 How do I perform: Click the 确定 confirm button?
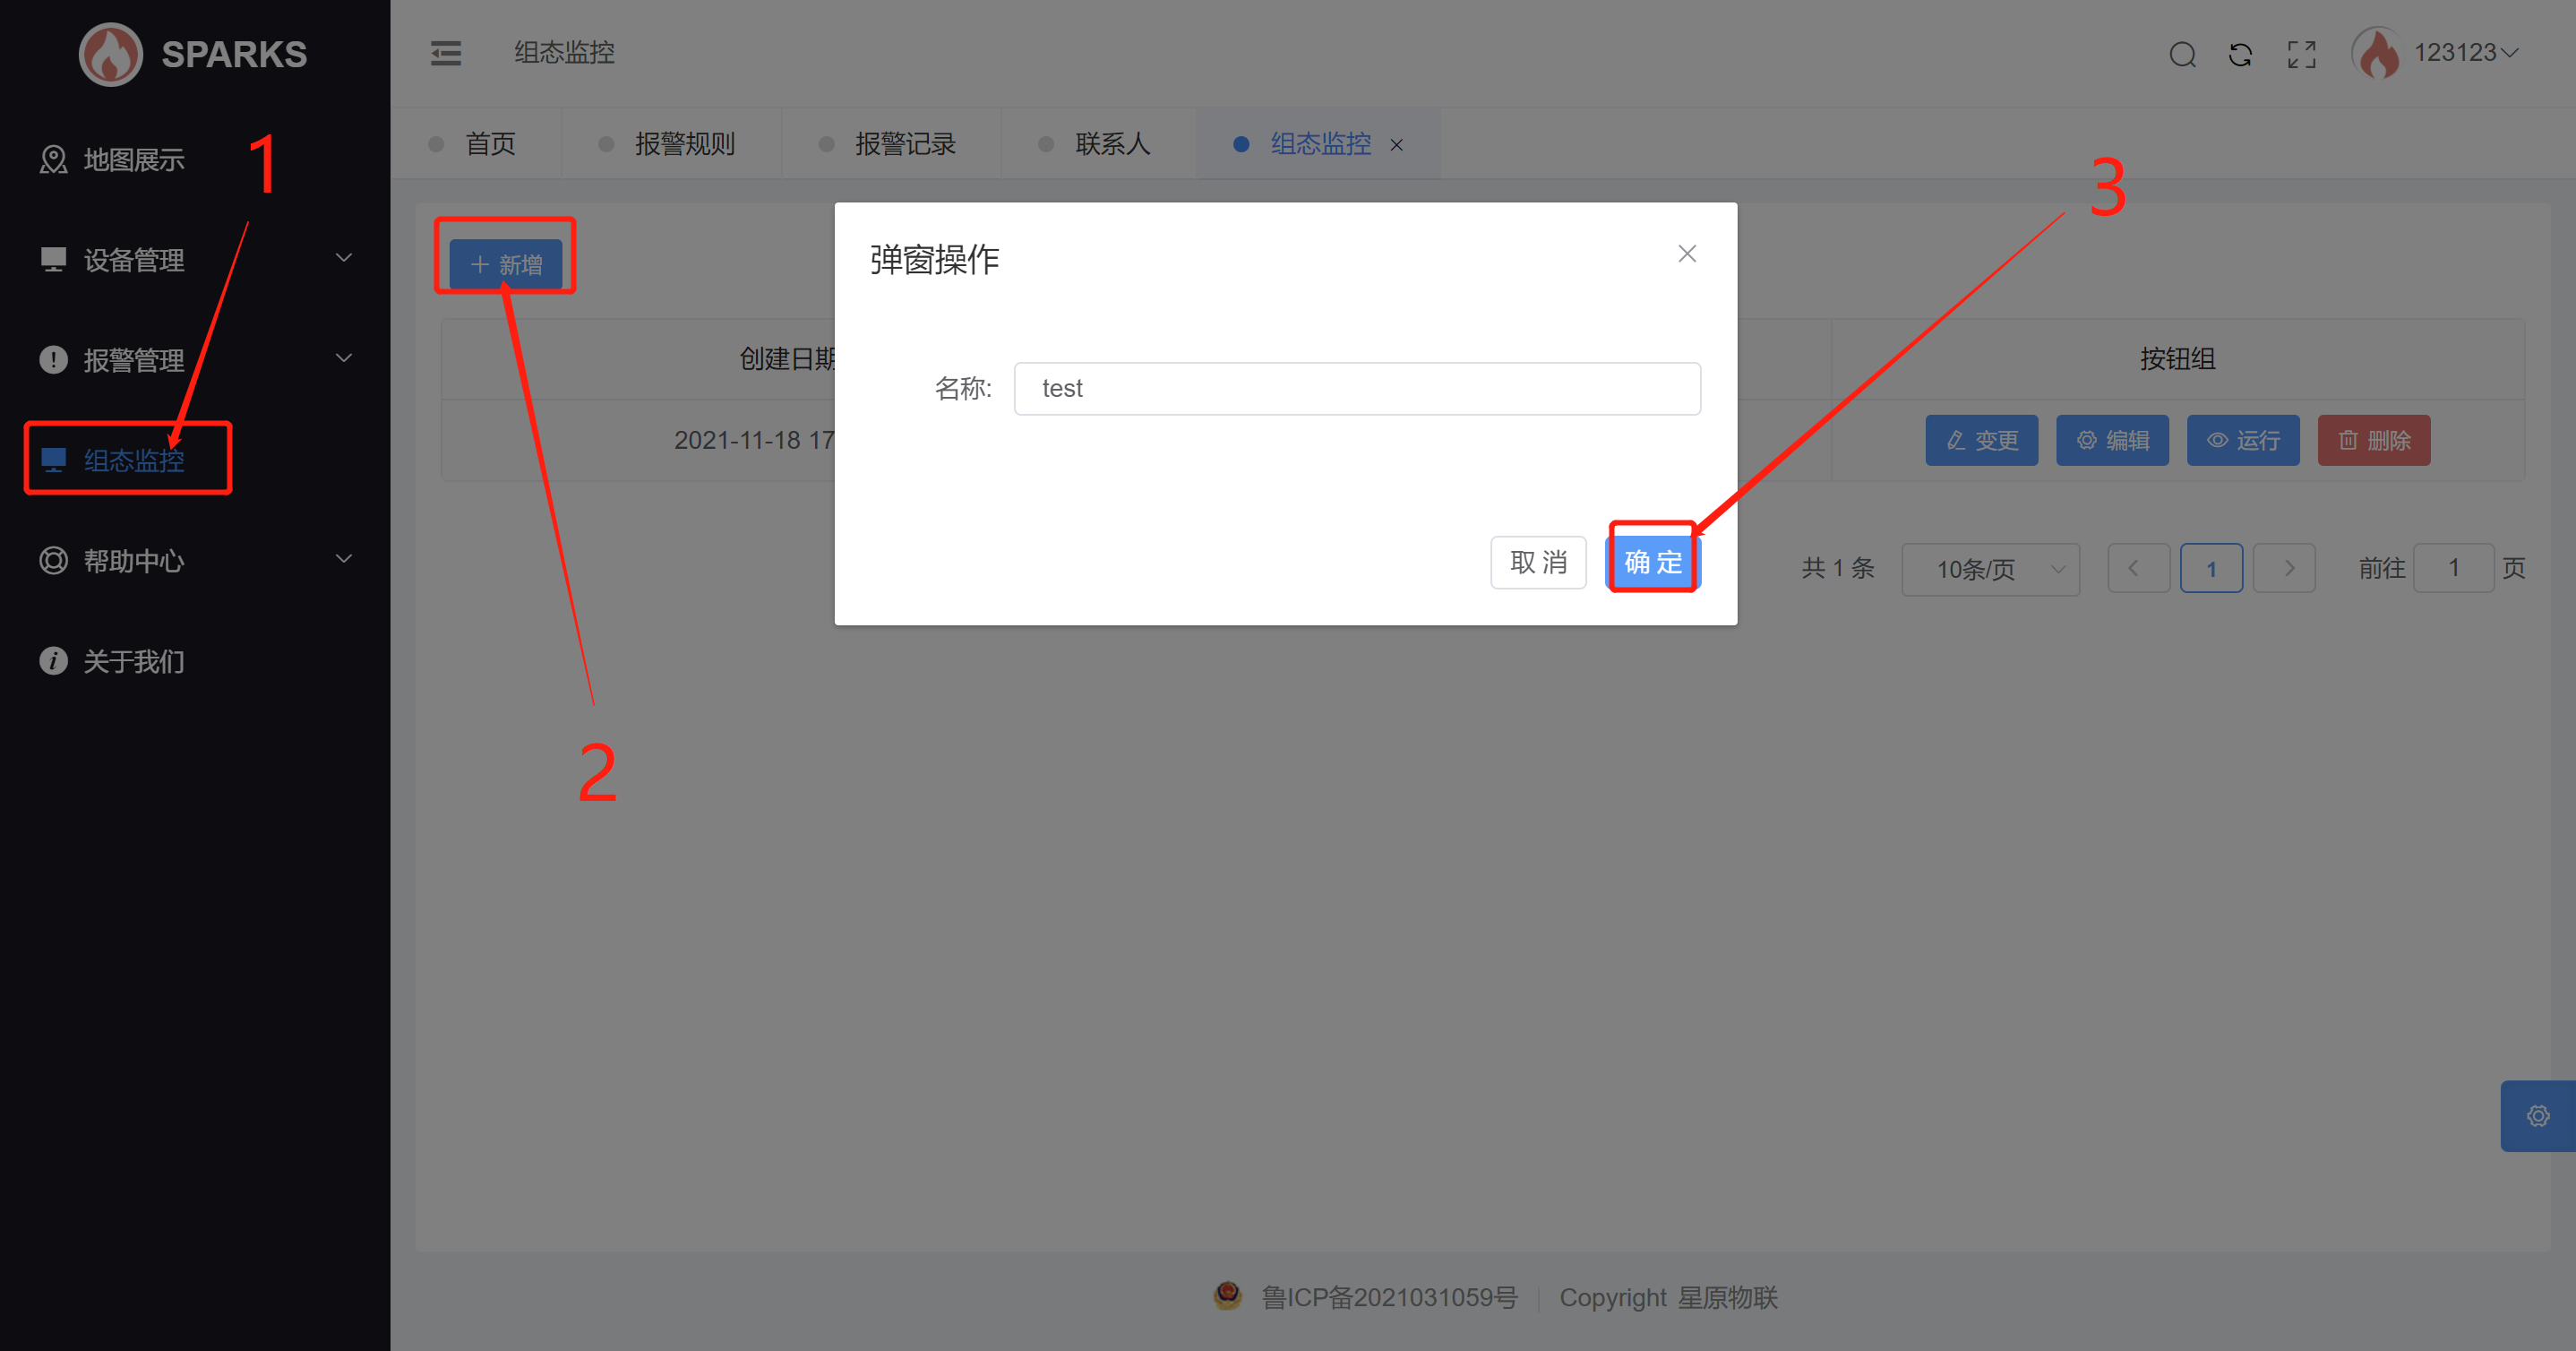pos(1653,562)
